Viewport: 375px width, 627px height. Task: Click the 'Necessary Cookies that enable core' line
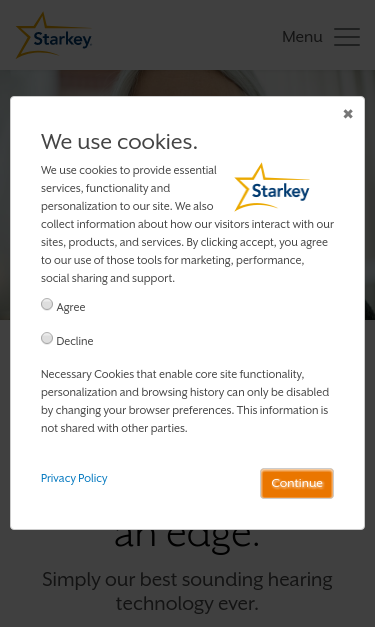[173, 374]
